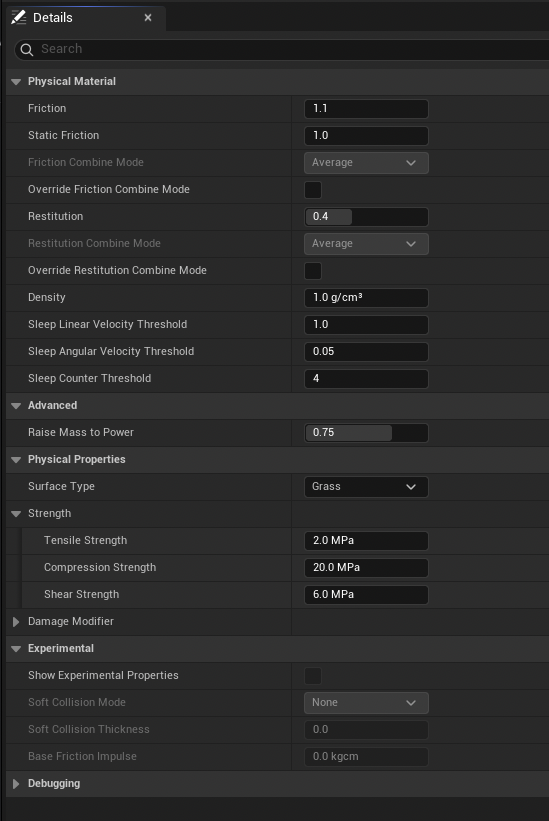Edit Compression Strength value 20.0 MPa

(366, 568)
